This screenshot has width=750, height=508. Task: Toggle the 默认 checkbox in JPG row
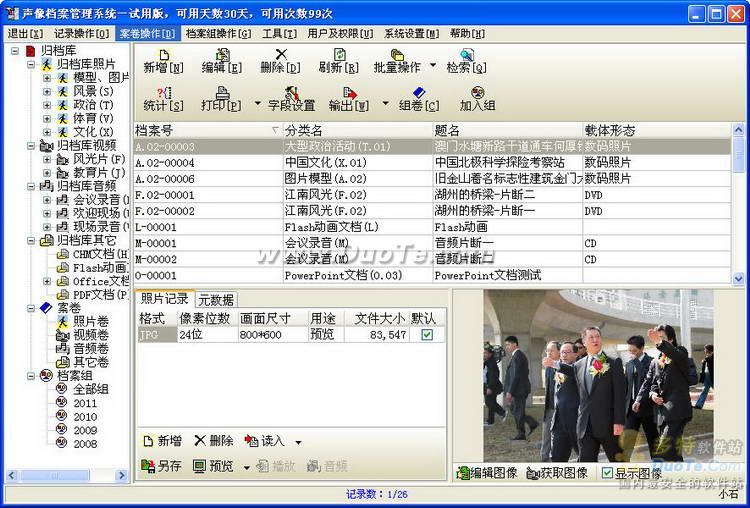(x=427, y=335)
